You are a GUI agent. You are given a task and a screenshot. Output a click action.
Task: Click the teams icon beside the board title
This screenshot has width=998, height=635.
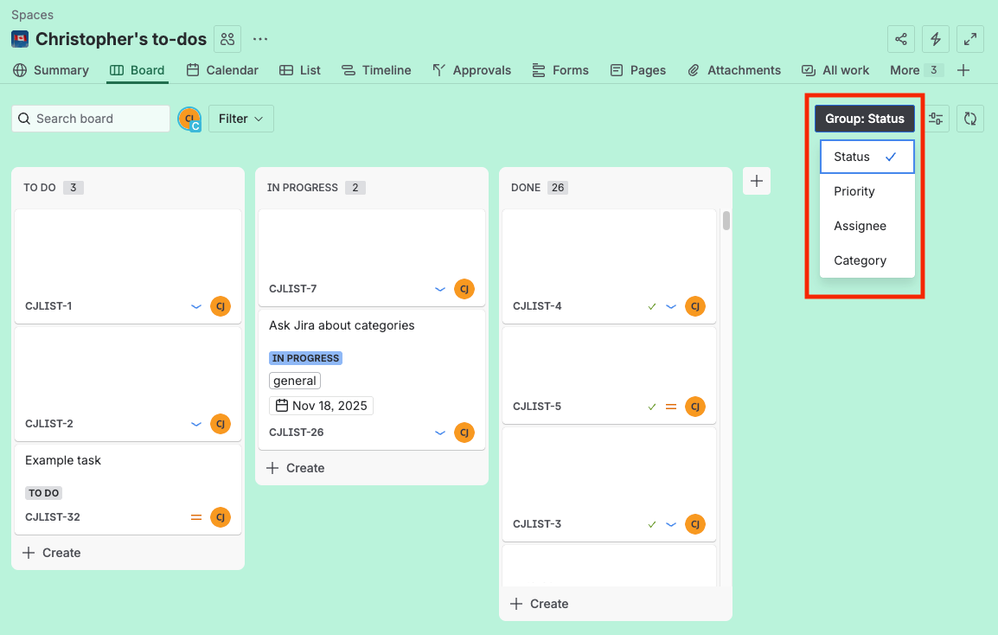(x=227, y=38)
